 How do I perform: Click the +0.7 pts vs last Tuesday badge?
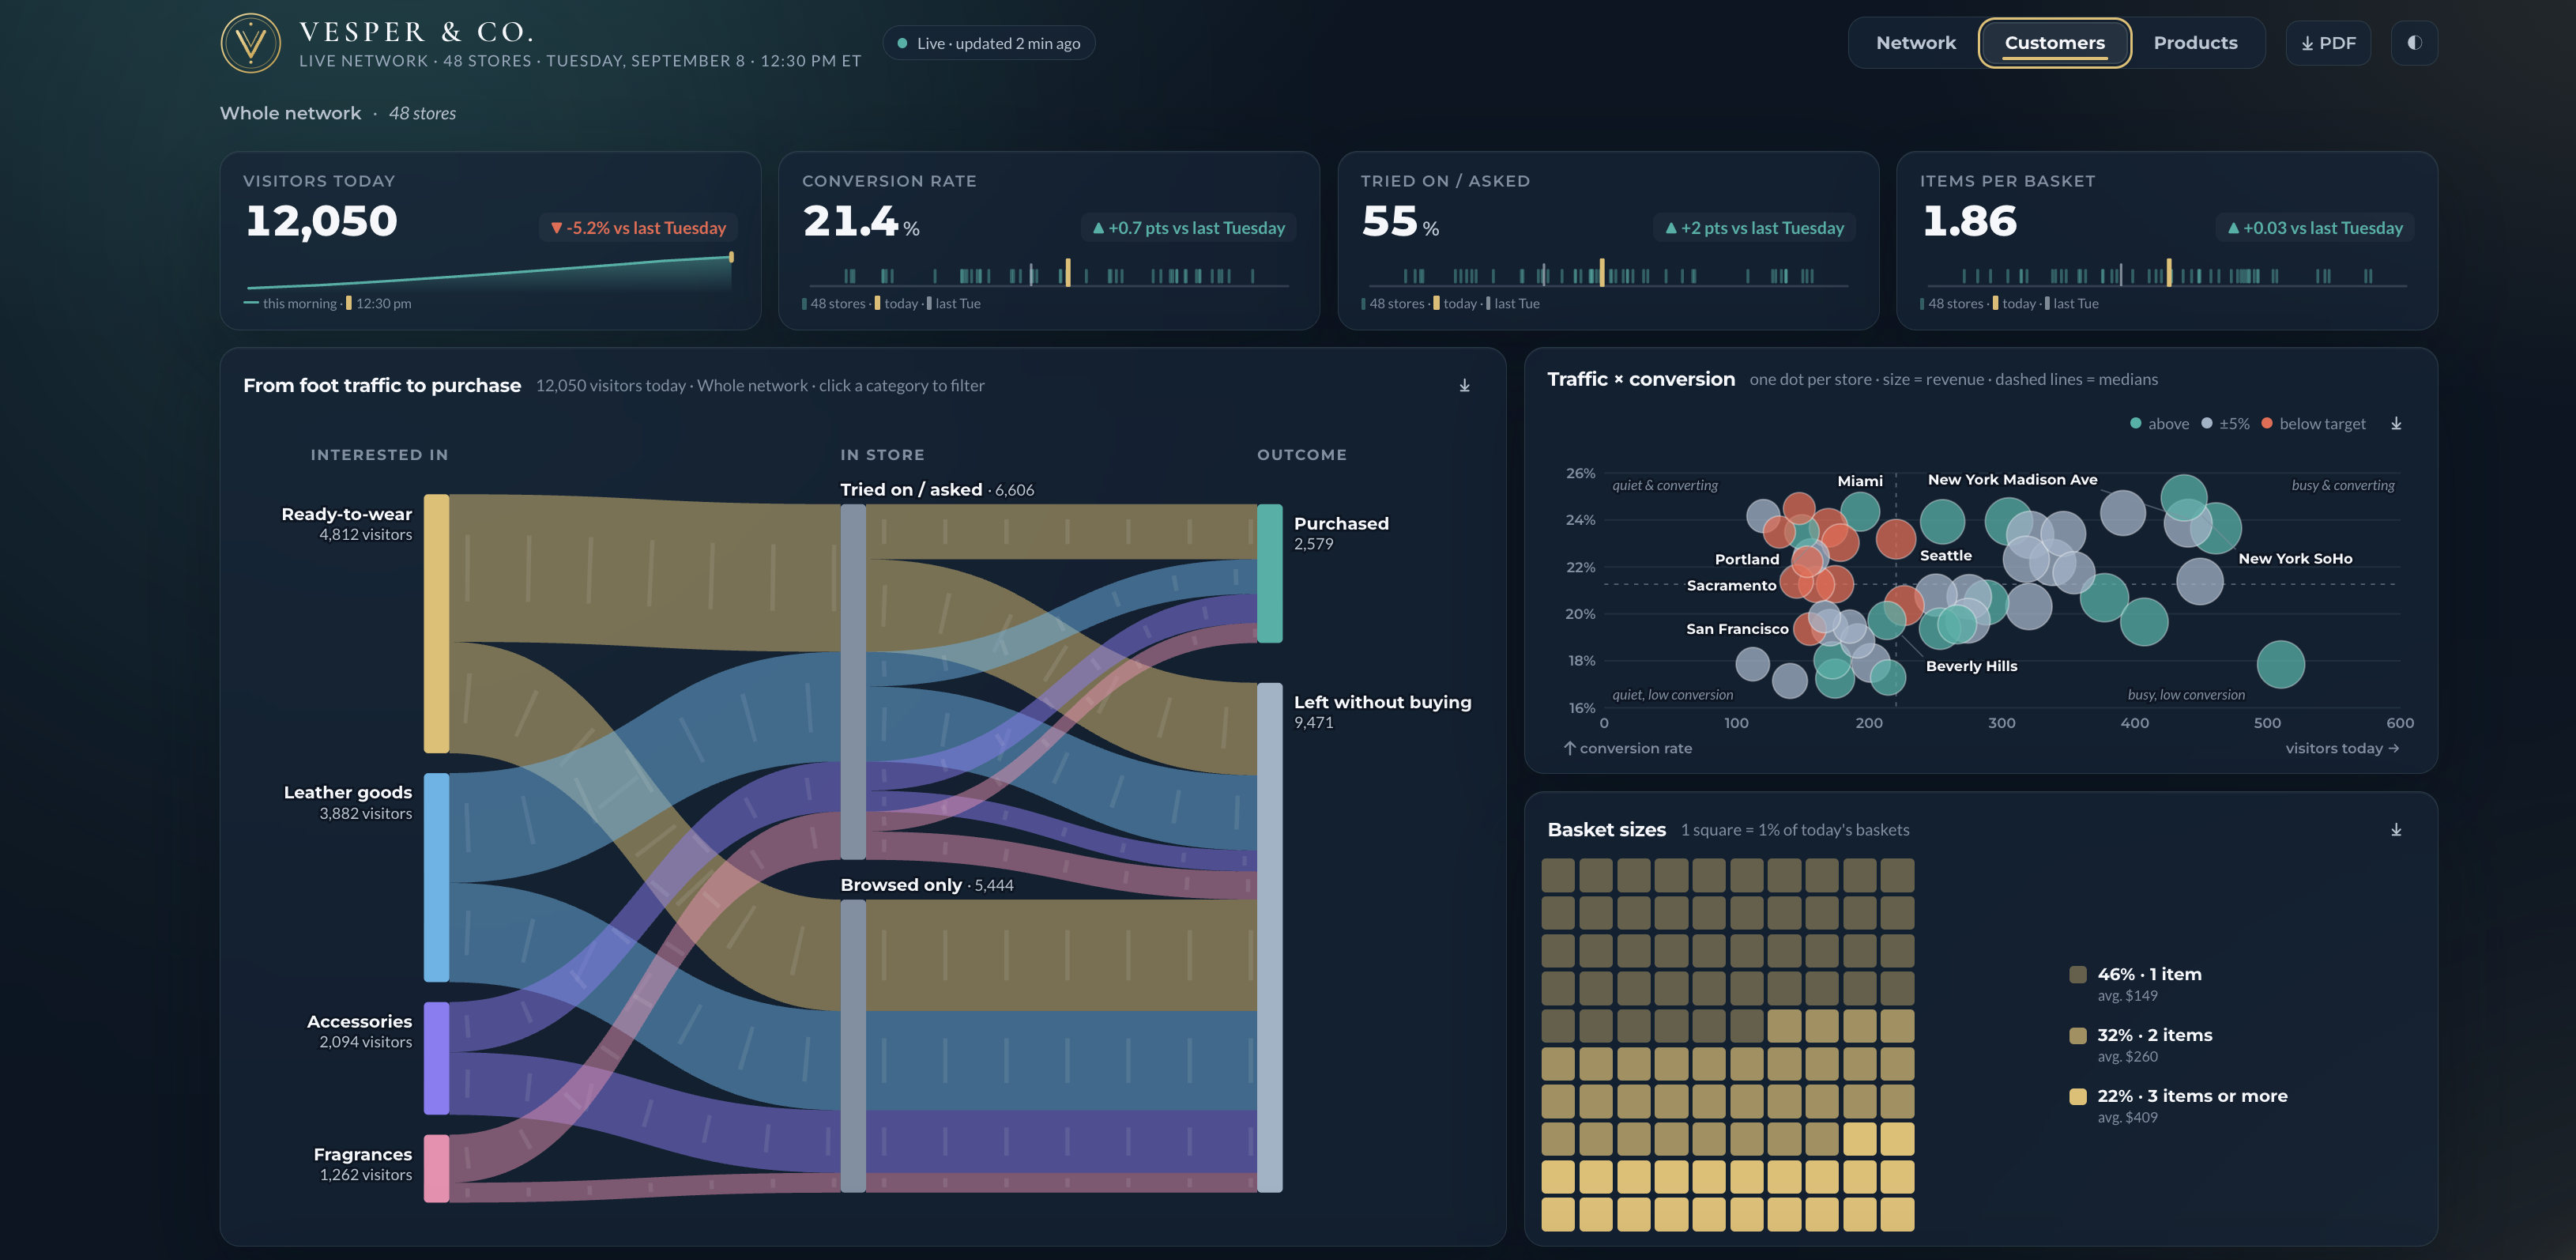tap(1188, 228)
